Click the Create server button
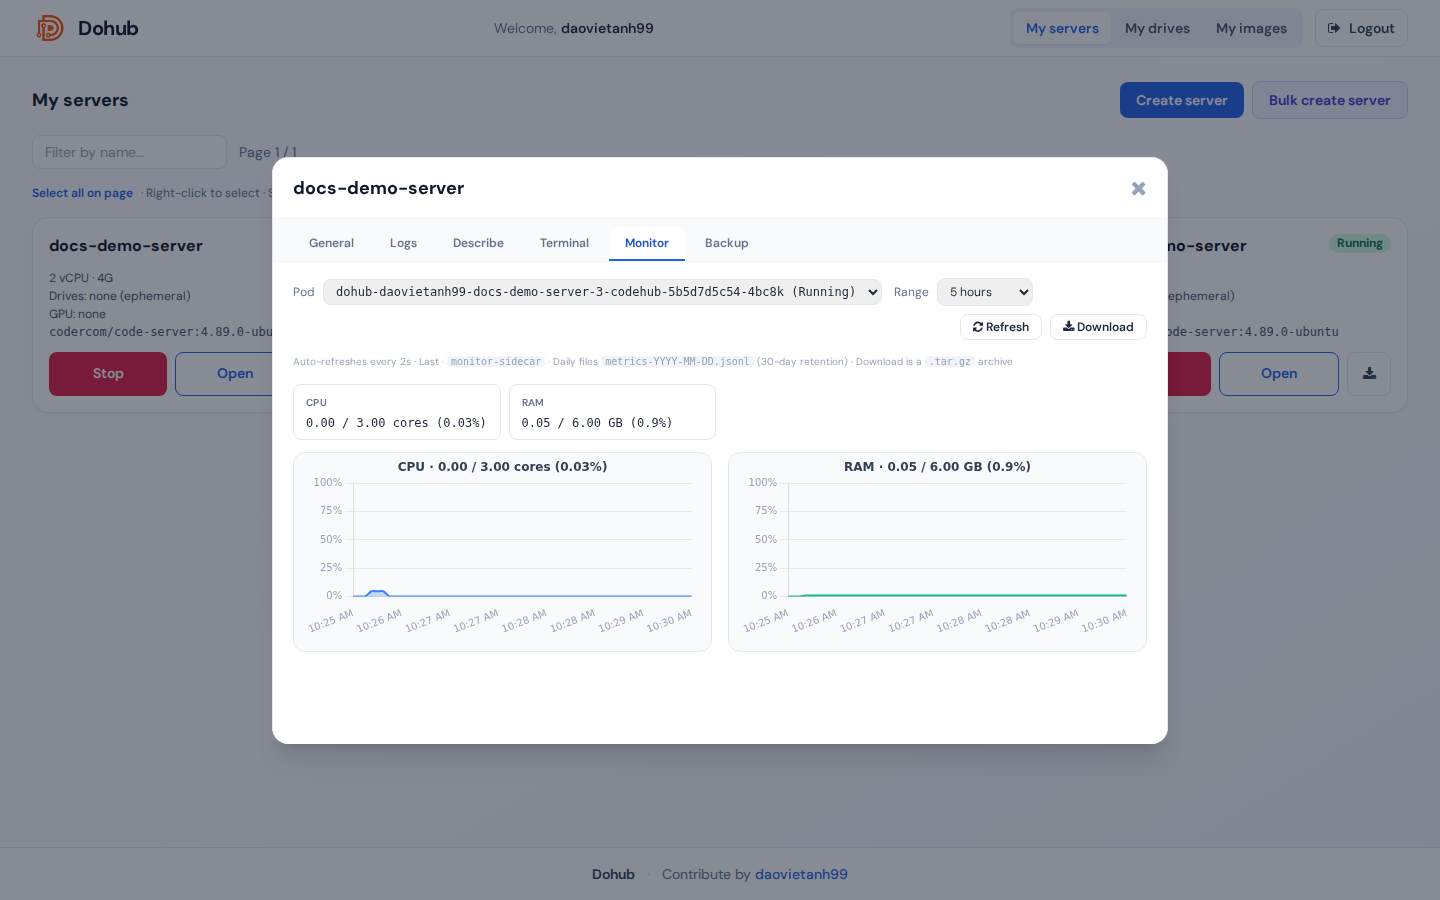Viewport: 1440px width, 900px height. pyautogui.click(x=1181, y=100)
